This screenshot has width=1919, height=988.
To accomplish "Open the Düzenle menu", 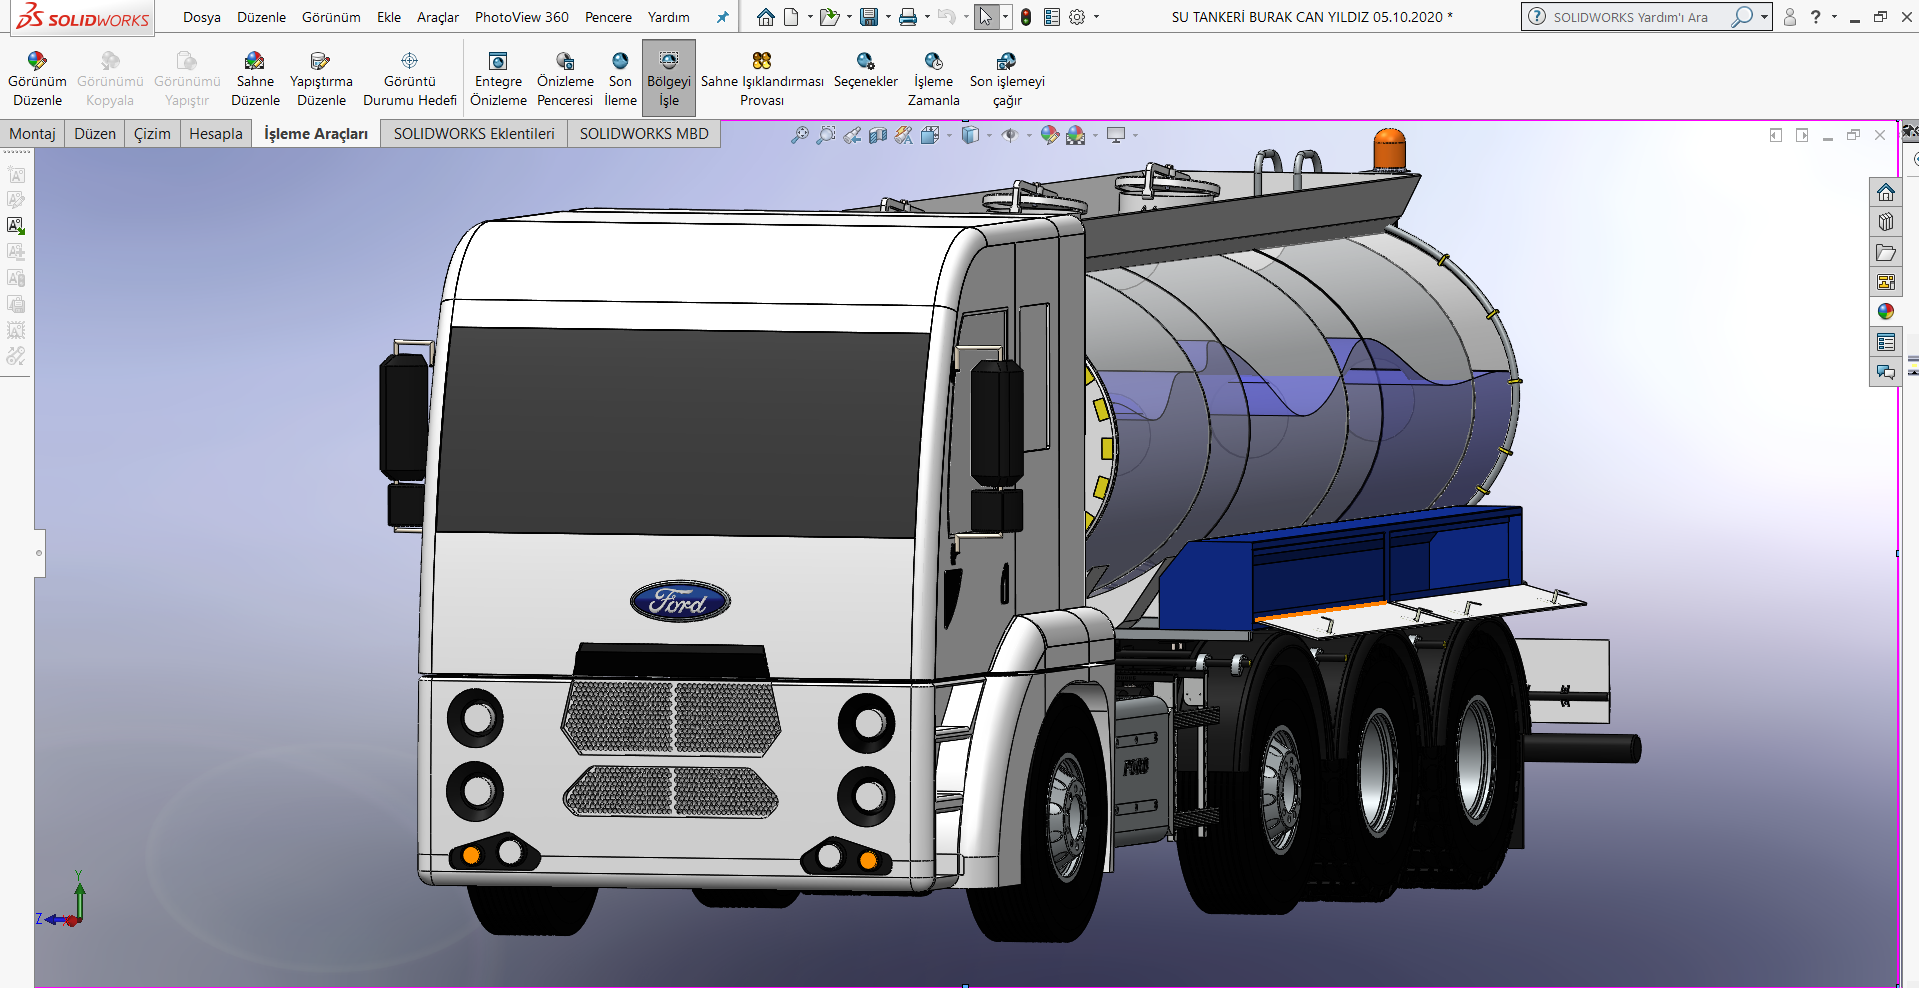I will 261,17.
